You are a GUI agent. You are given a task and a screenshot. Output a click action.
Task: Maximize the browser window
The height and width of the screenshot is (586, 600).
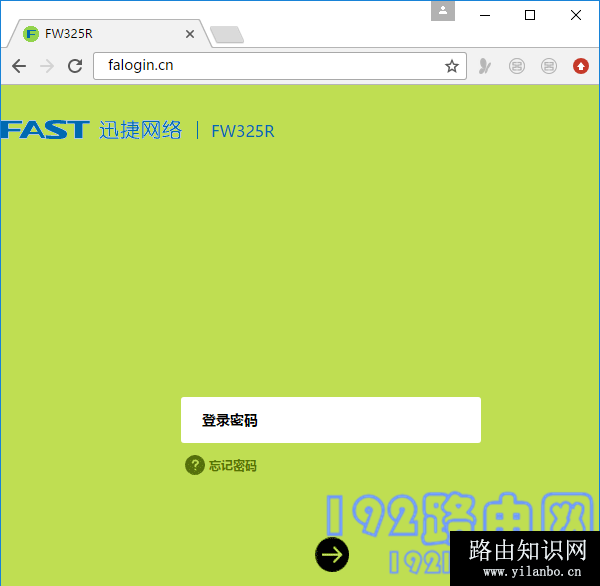pyautogui.click(x=530, y=15)
